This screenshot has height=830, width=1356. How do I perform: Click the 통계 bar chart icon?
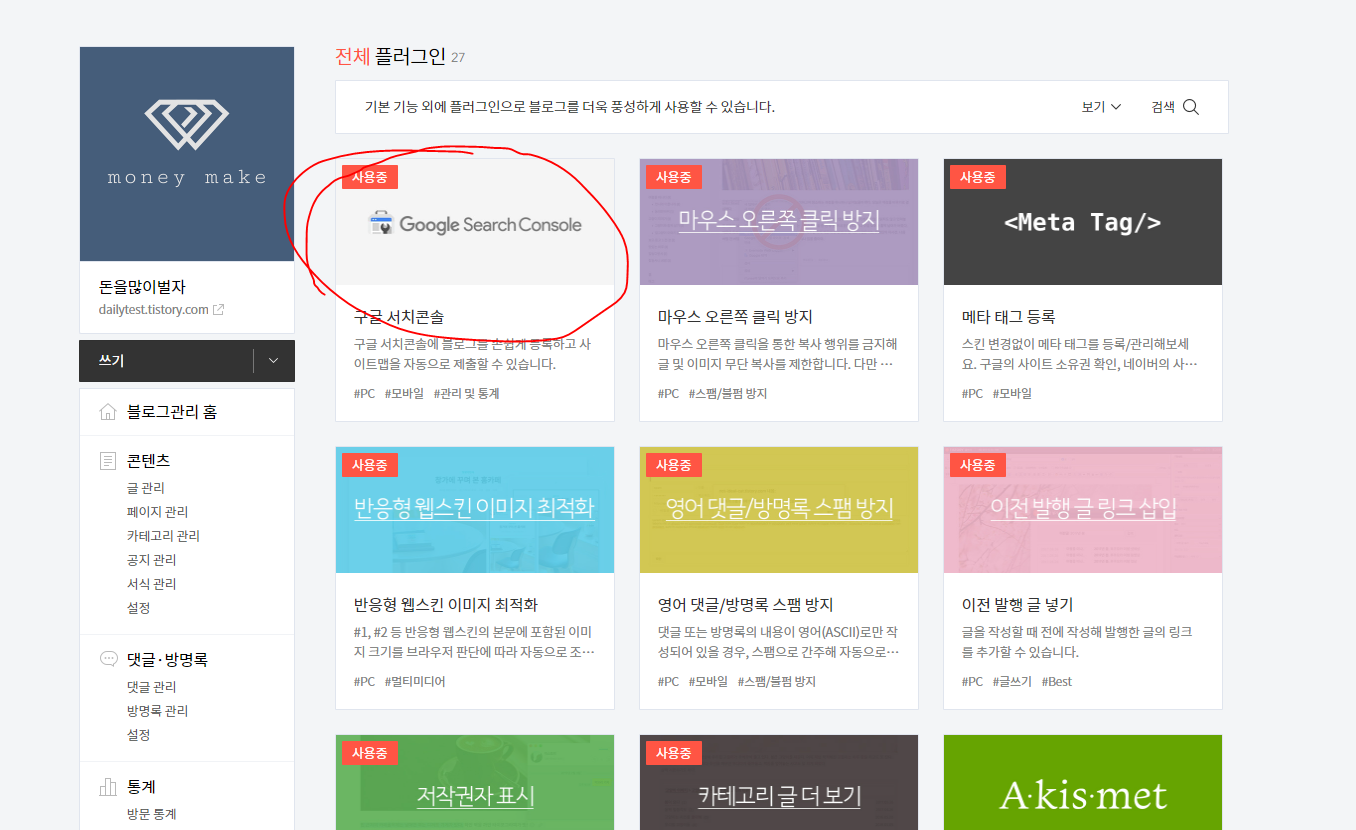[108, 787]
